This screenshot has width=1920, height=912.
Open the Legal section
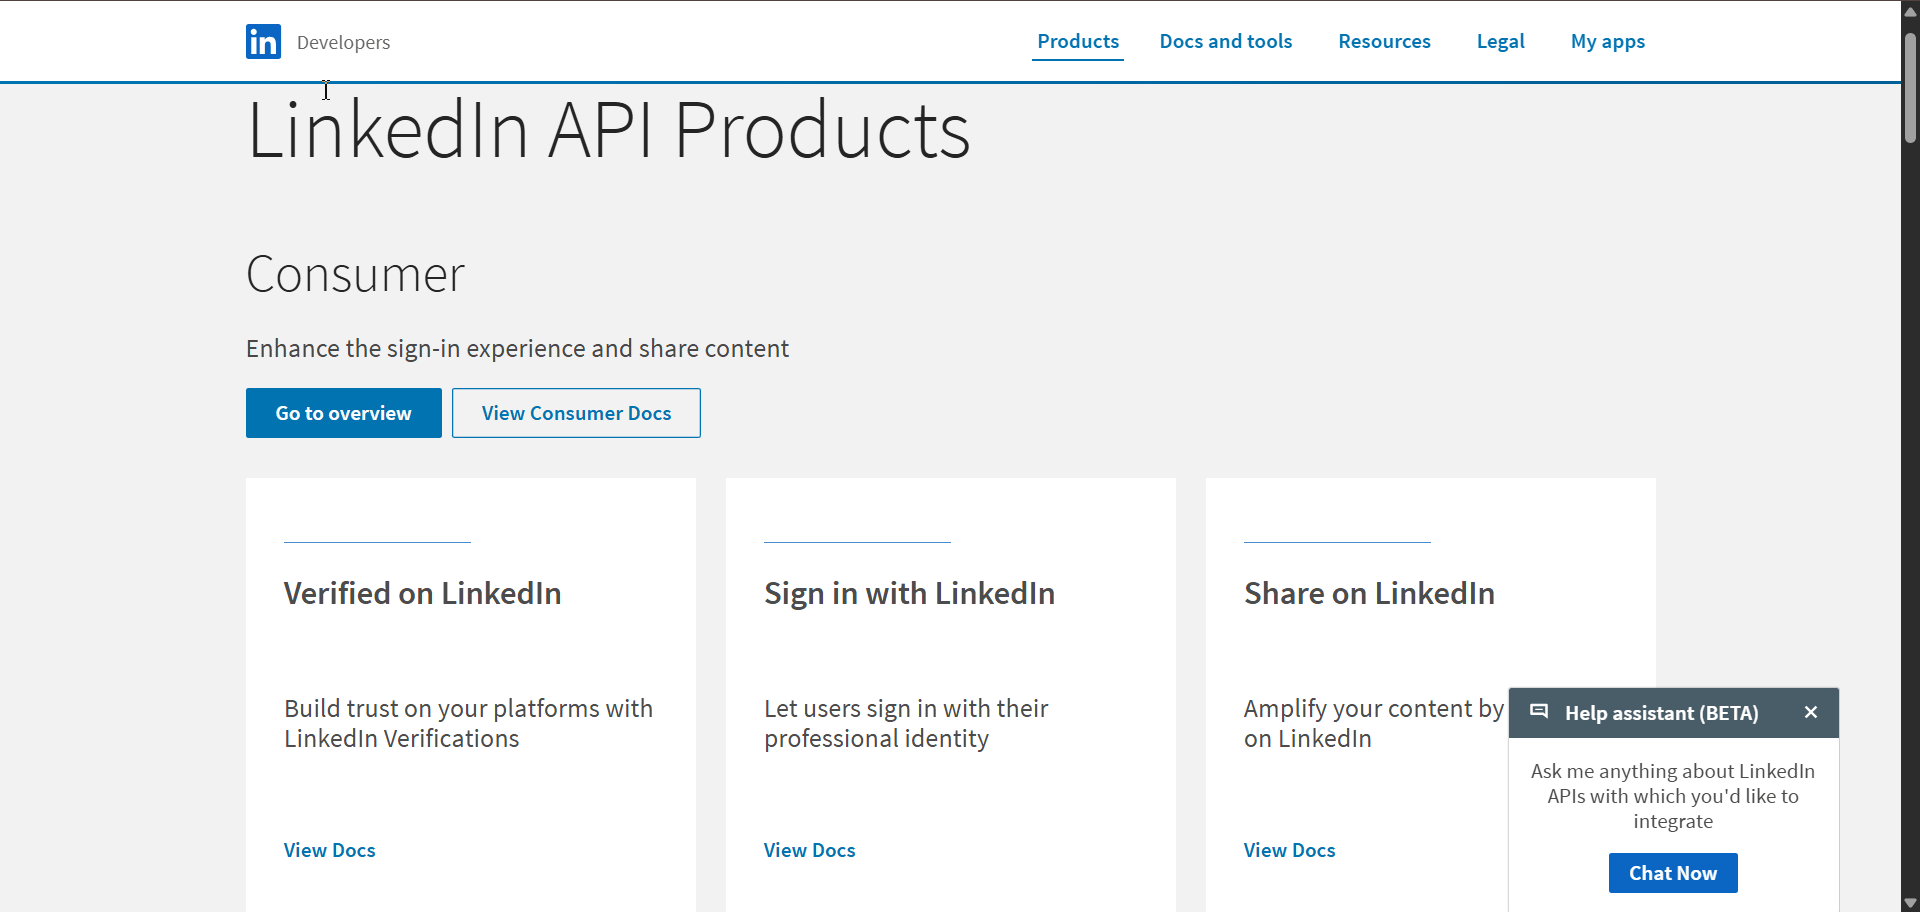click(1500, 41)
